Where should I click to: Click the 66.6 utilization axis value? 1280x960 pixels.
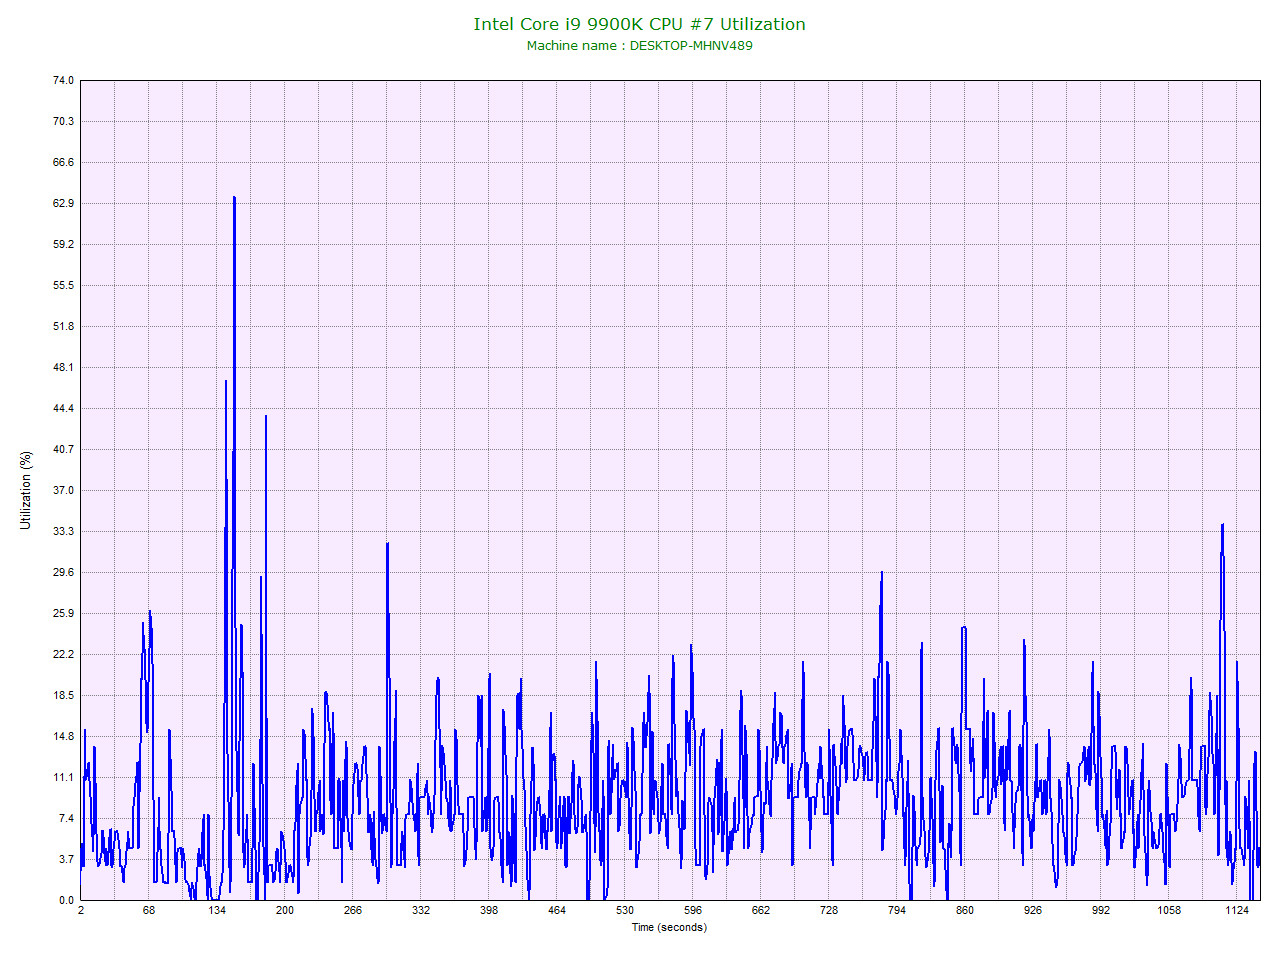click(x=63, y=162)
